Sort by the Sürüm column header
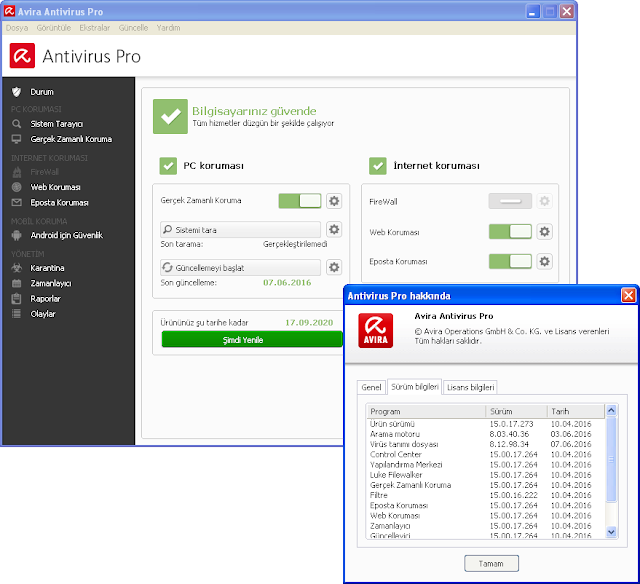Image resolution: width=640 pixels, height=584 pixels. (516, 411)
